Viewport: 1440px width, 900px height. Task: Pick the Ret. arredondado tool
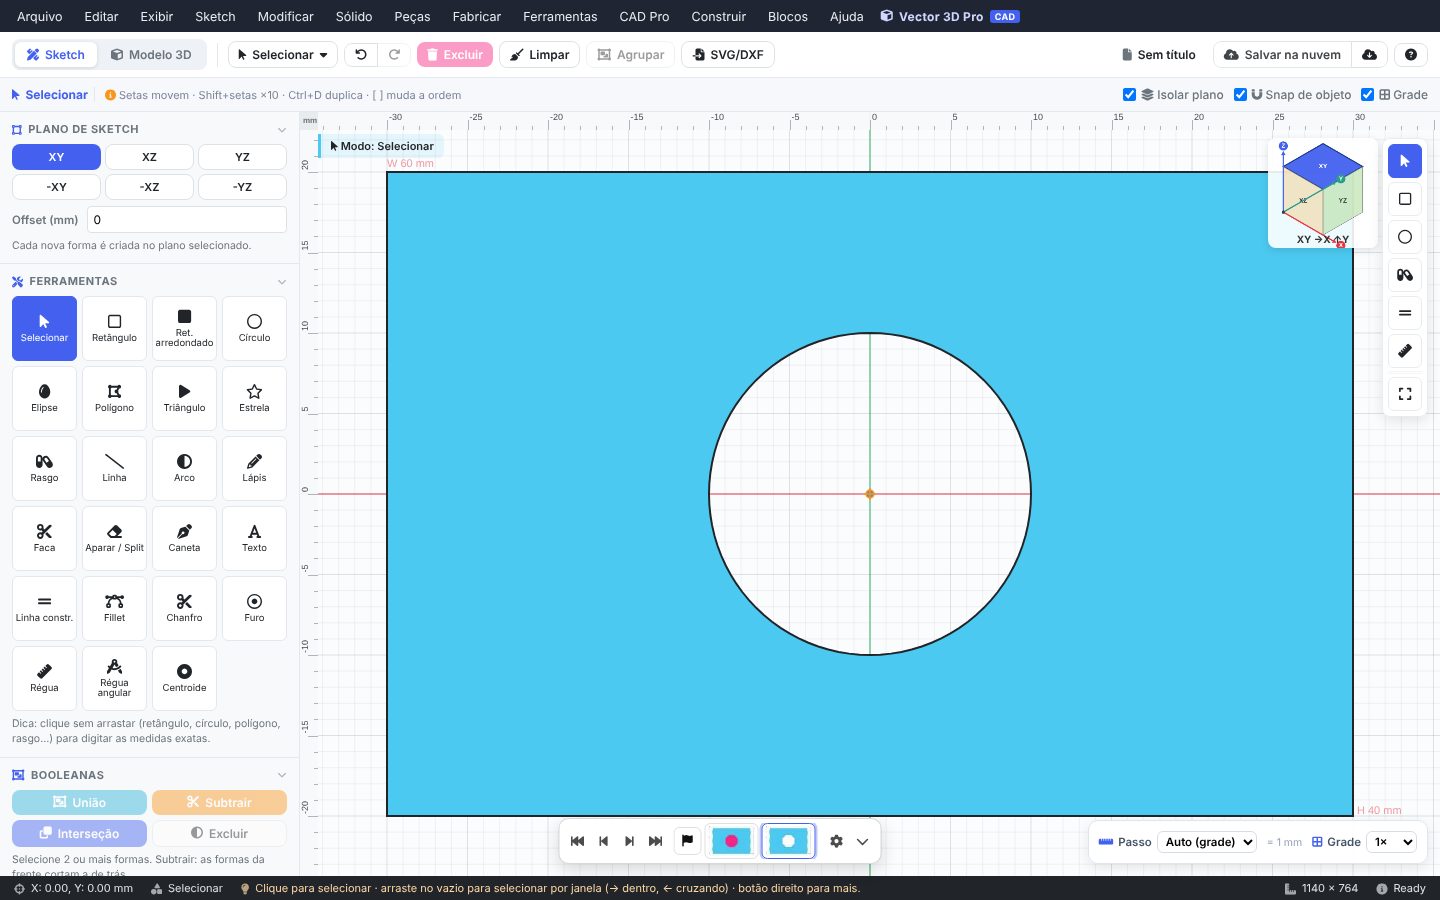(184, 328)
